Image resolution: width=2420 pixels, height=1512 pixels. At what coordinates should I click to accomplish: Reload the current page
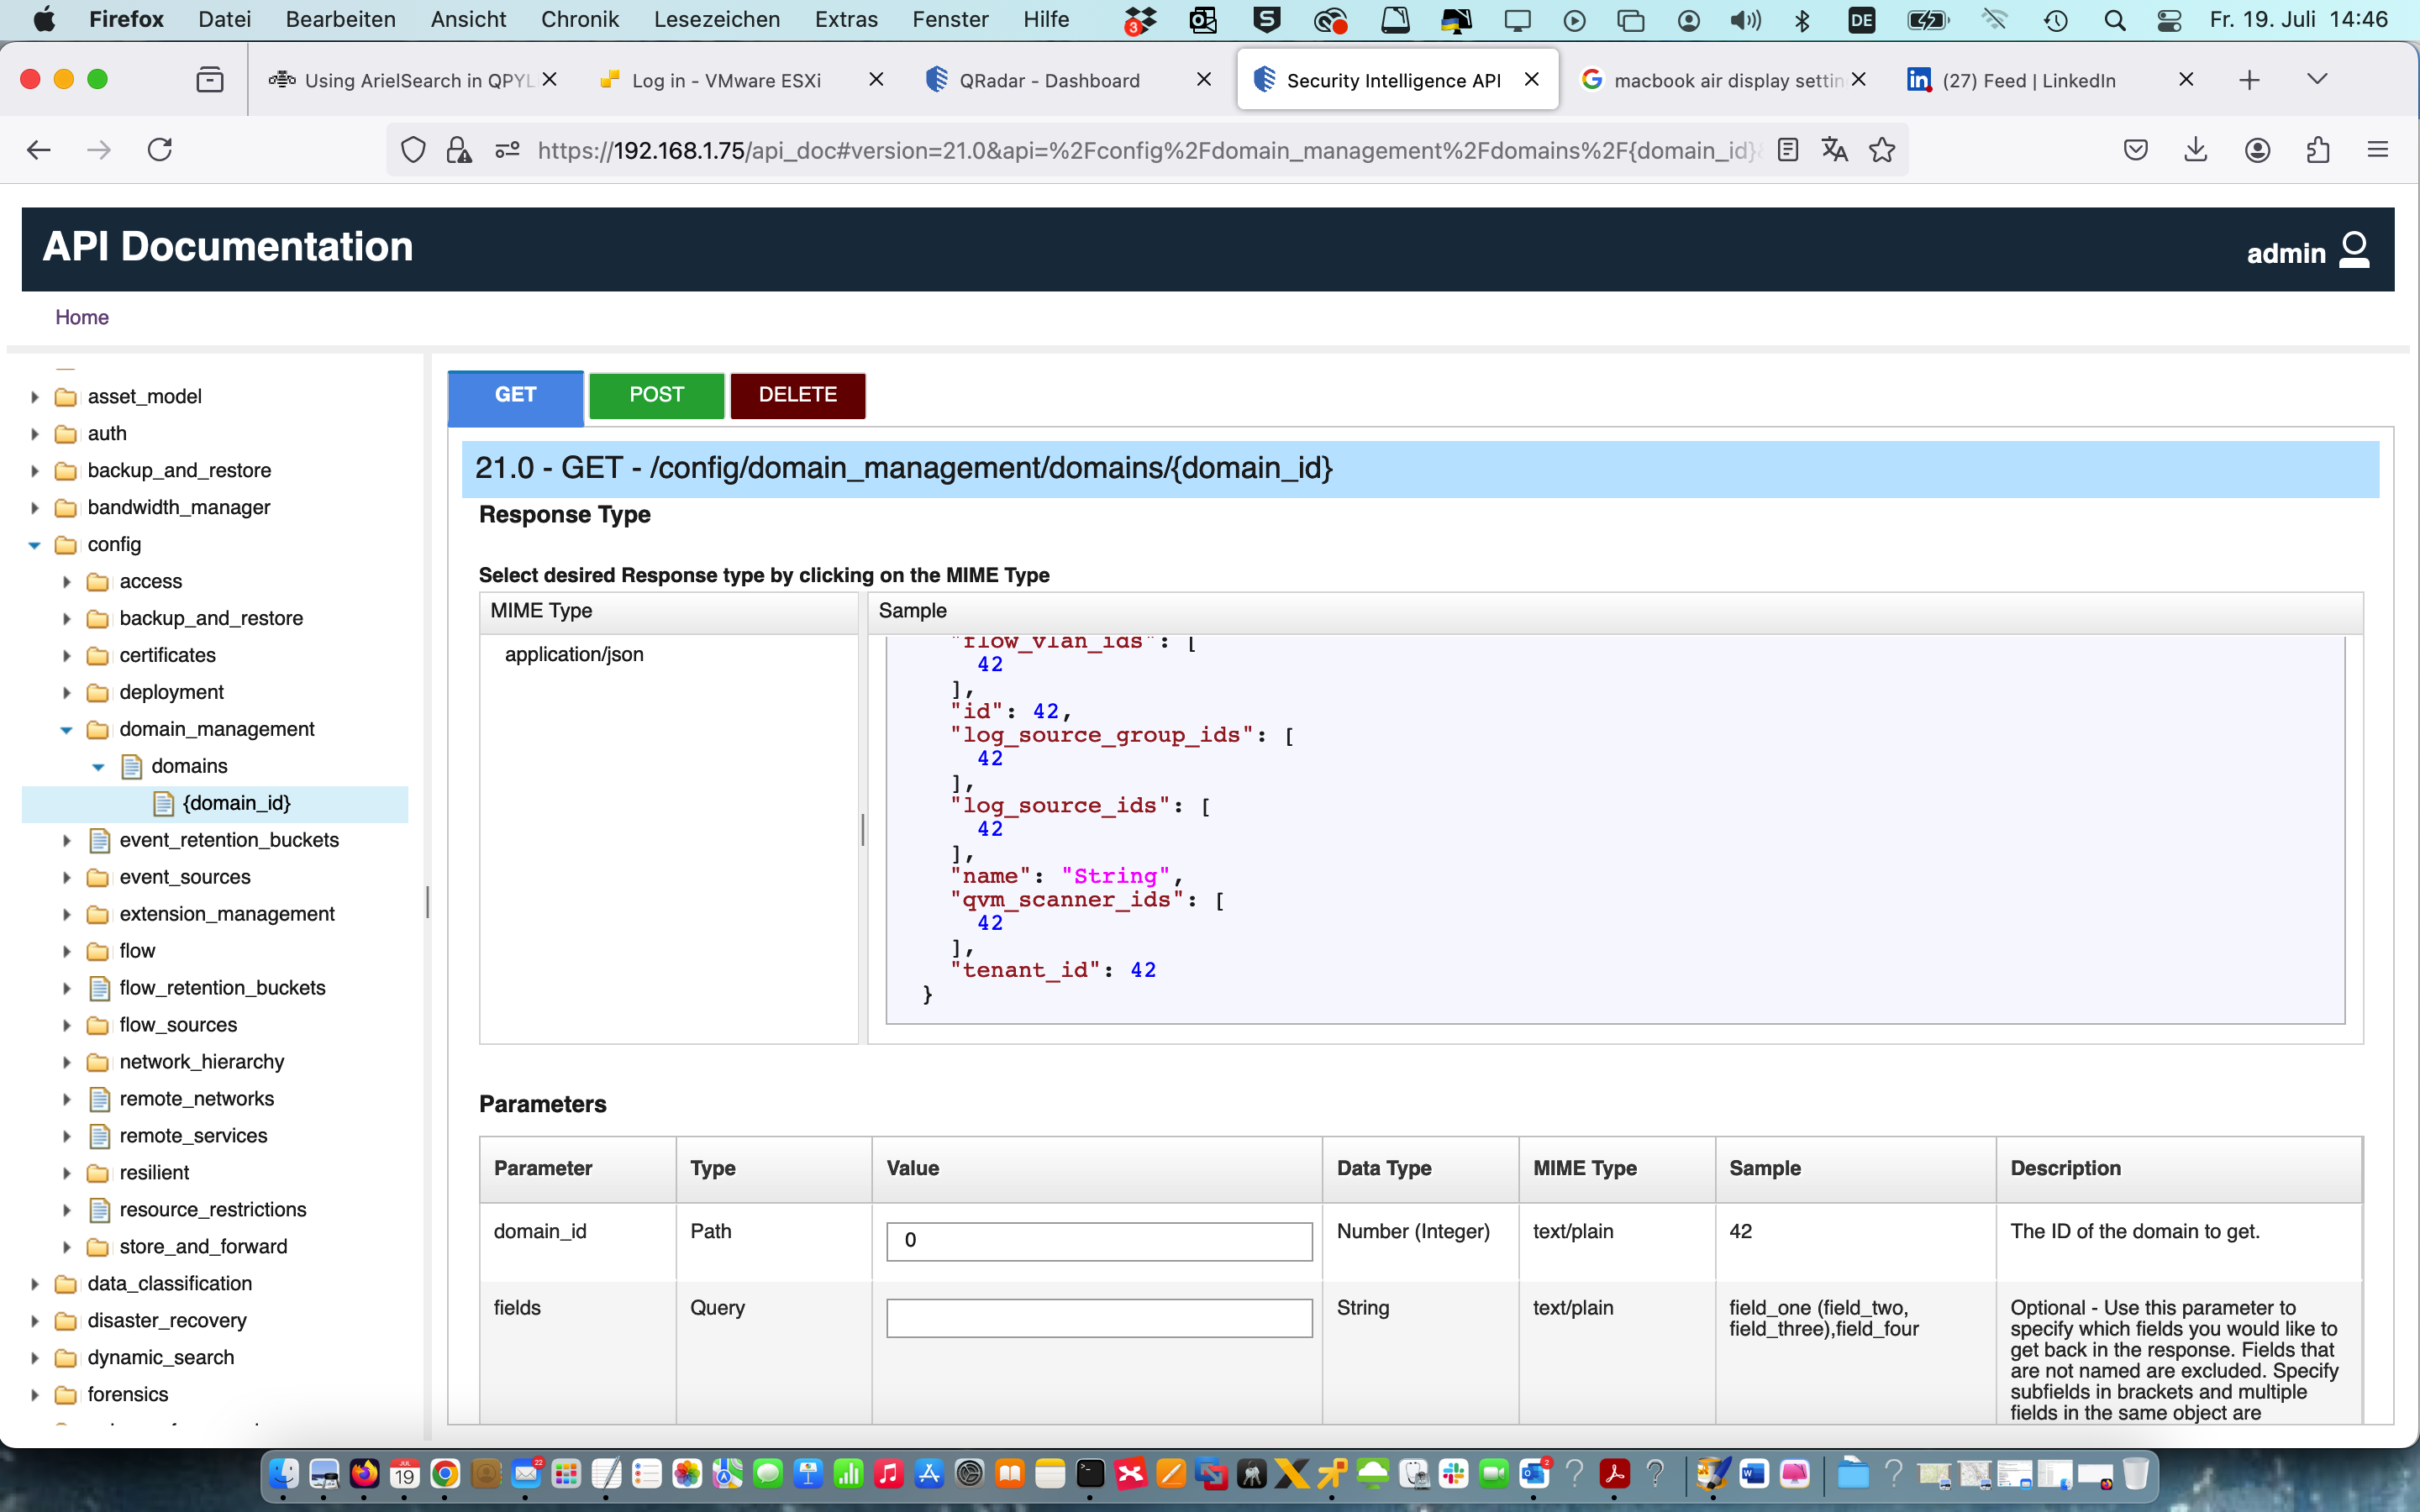(160, 150)
